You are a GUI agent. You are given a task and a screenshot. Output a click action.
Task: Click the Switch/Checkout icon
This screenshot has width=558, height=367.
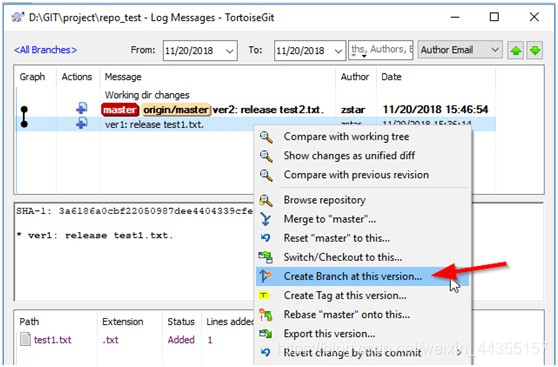pos(266,257)
